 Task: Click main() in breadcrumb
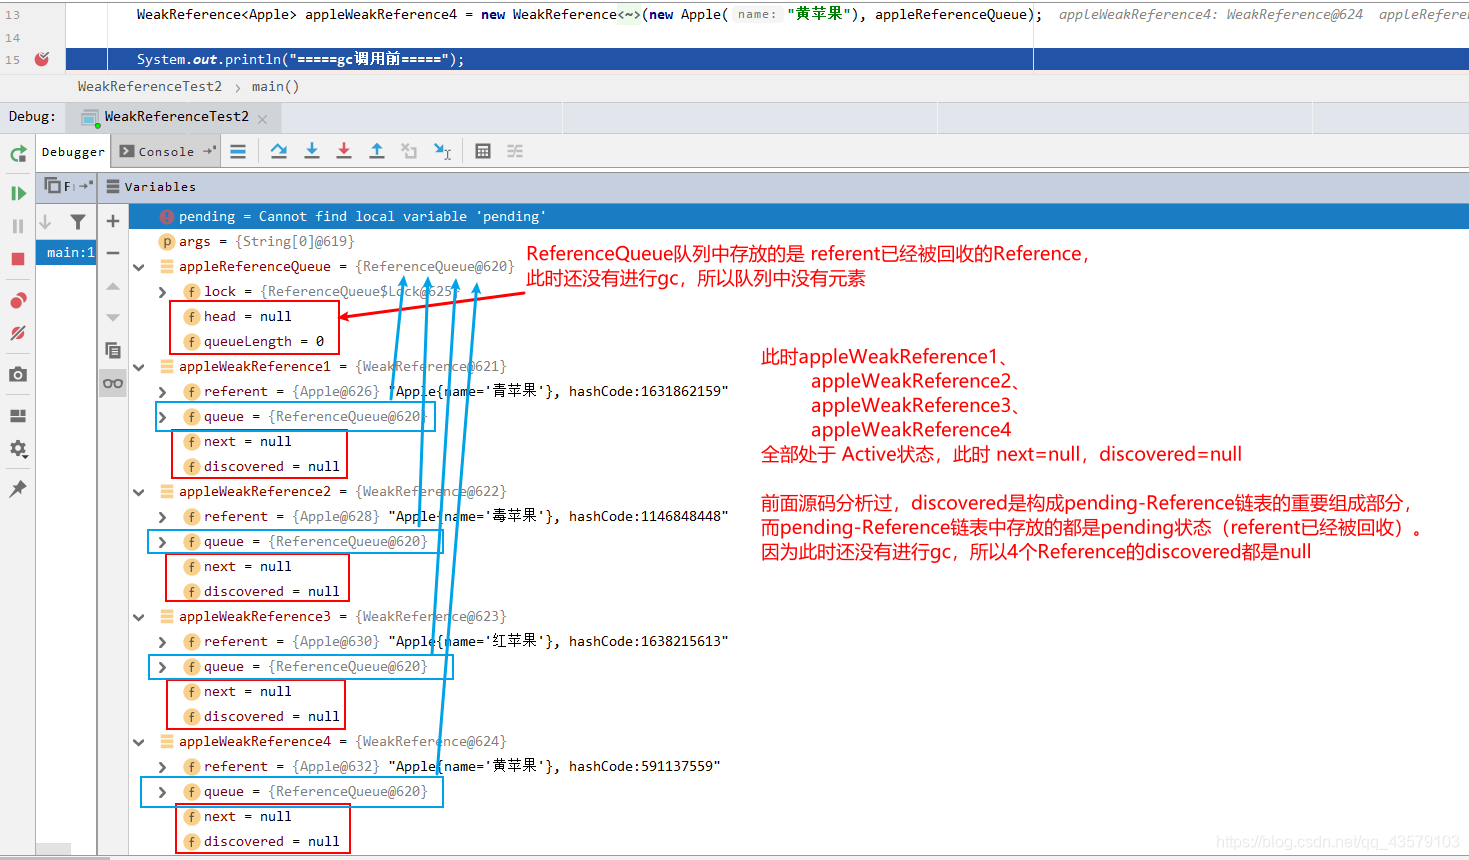coord(275,87)
